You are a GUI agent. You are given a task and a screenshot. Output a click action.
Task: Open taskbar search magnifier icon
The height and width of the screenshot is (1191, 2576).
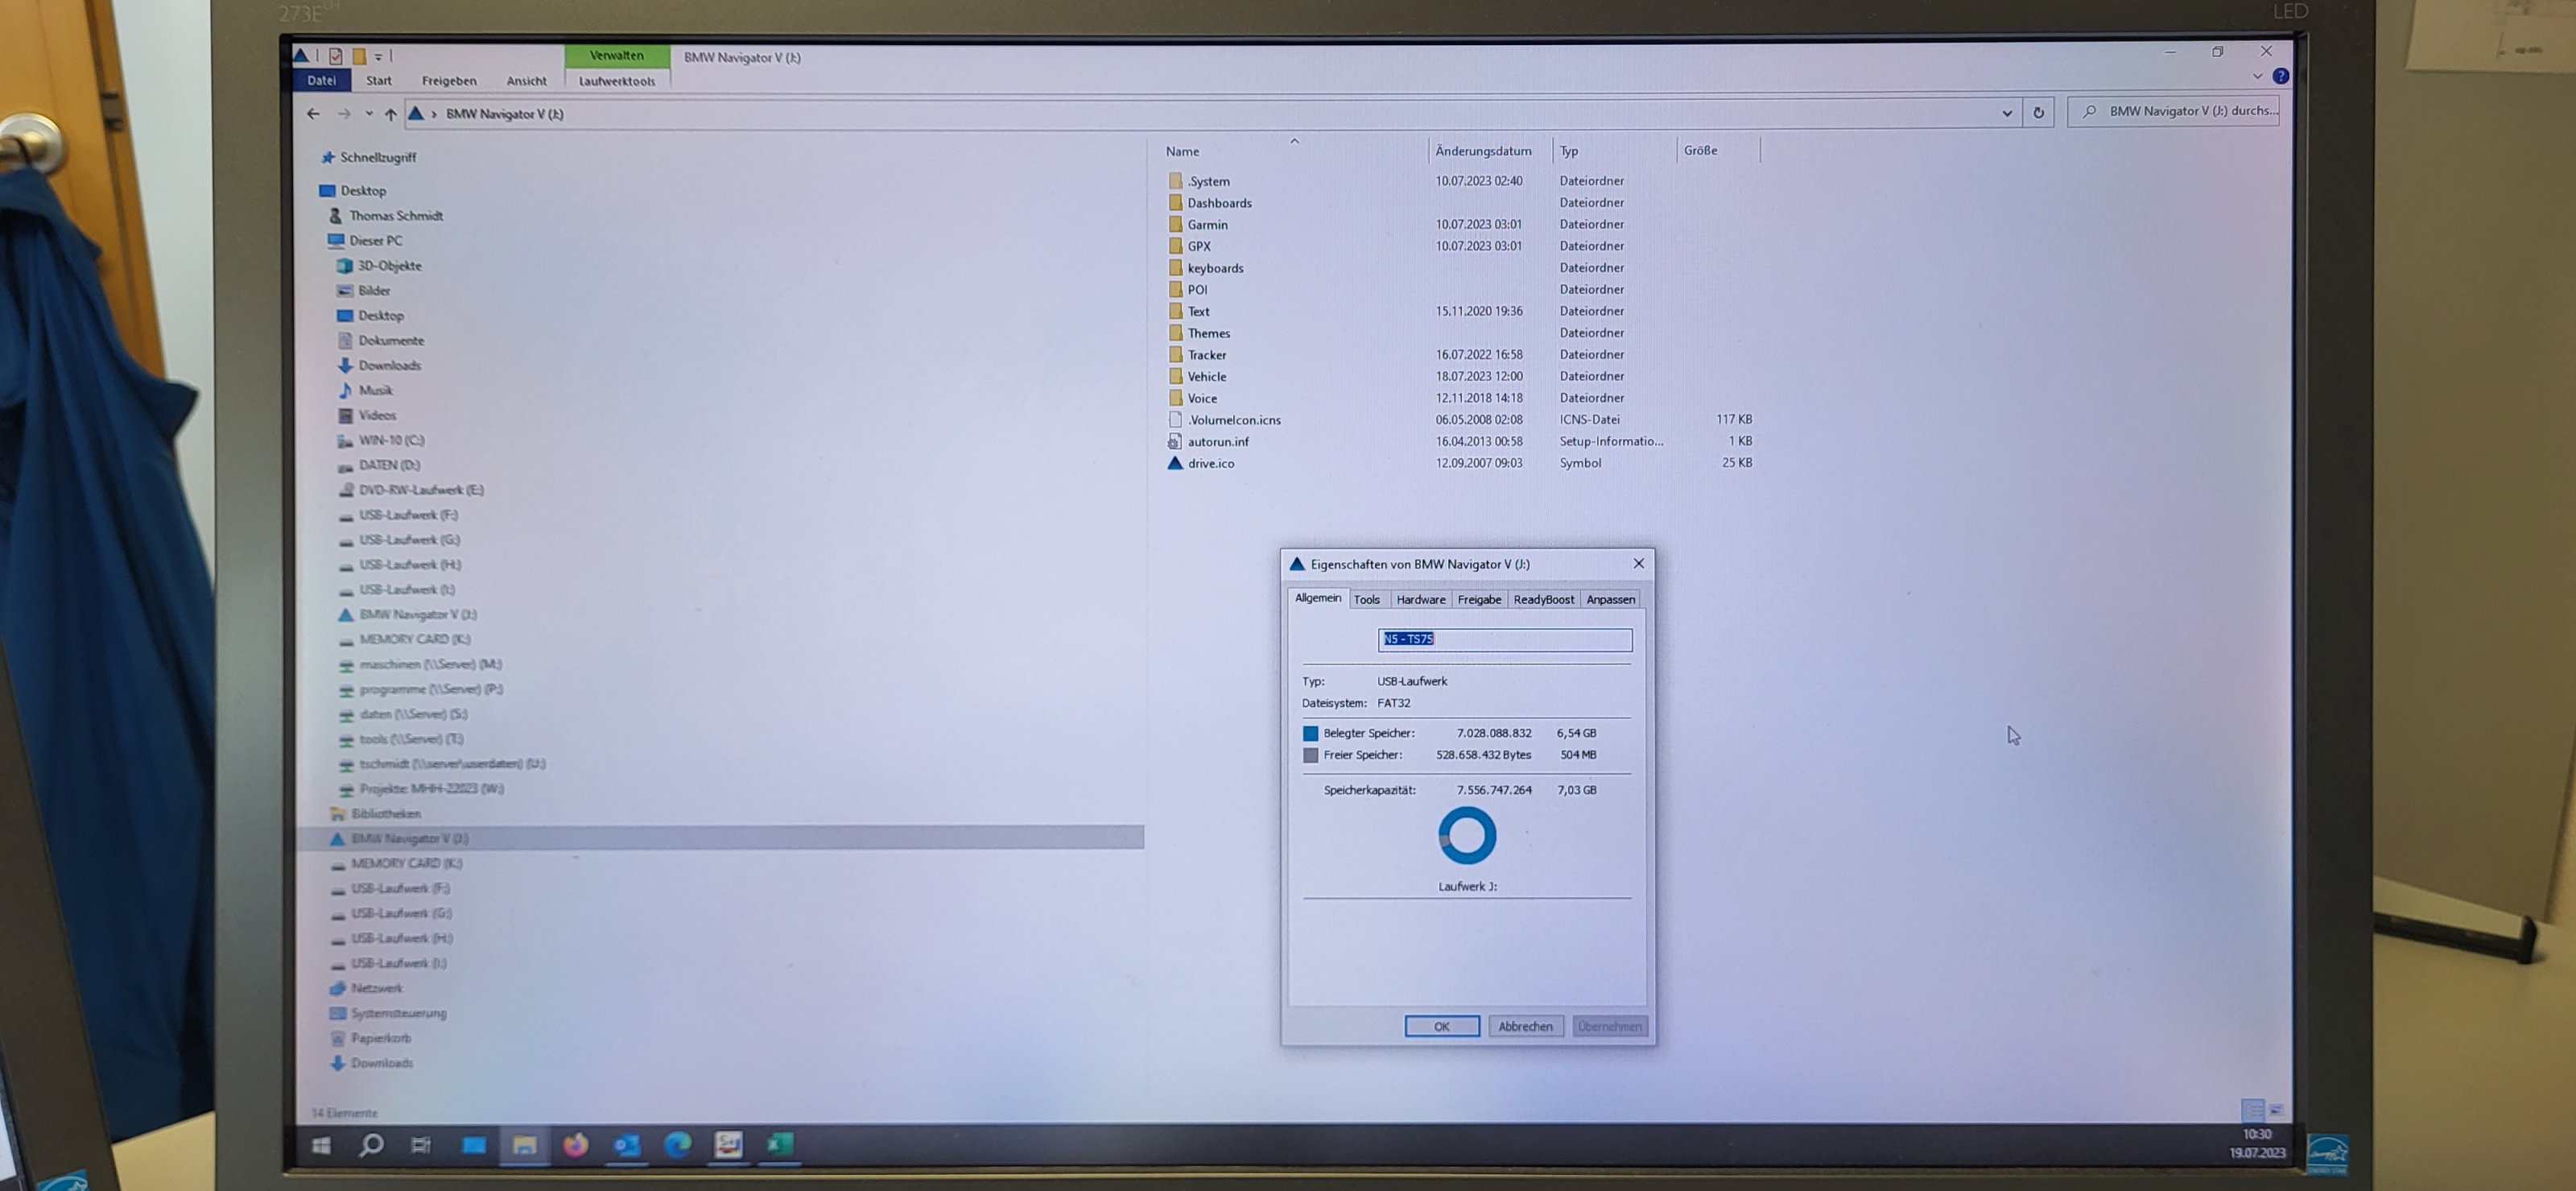(371, 1145)
